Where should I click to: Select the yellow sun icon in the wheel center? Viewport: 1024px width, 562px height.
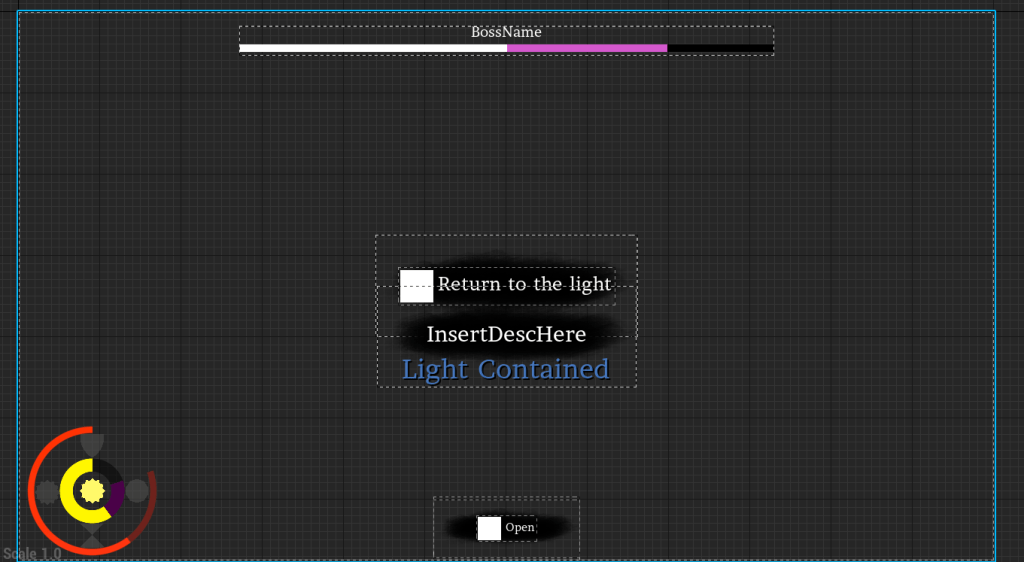pos(92,491)
